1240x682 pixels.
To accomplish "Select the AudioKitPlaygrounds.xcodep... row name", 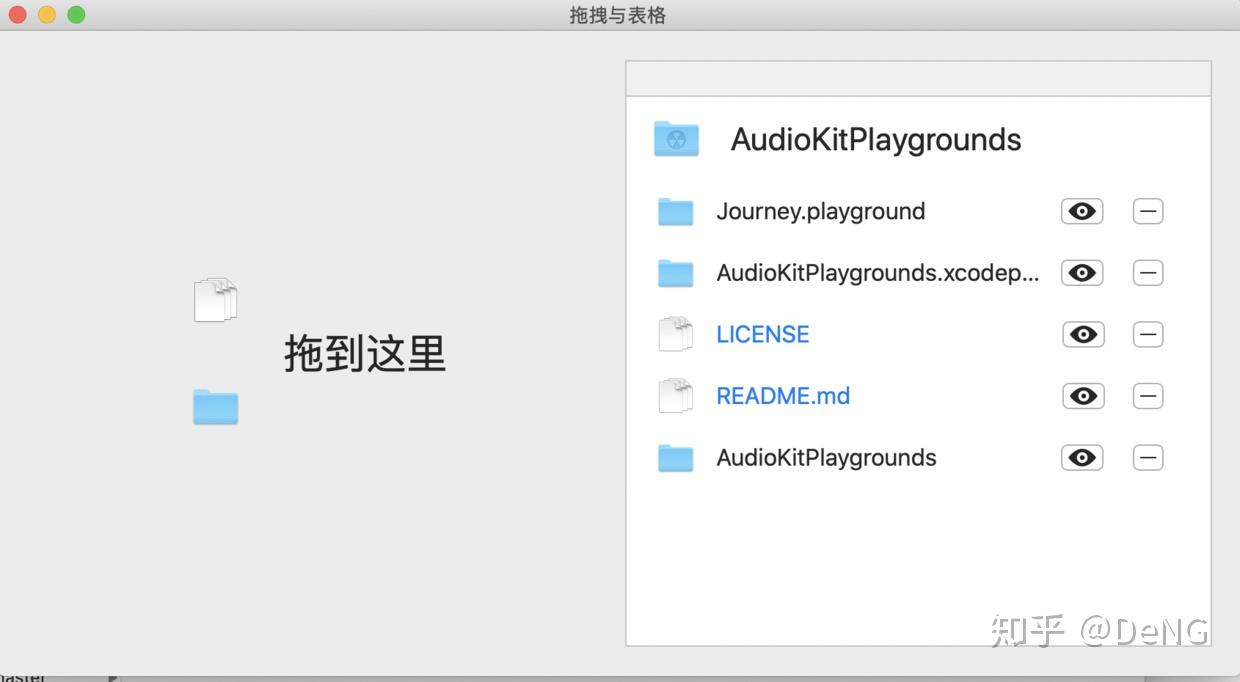I will click(878, 273).
